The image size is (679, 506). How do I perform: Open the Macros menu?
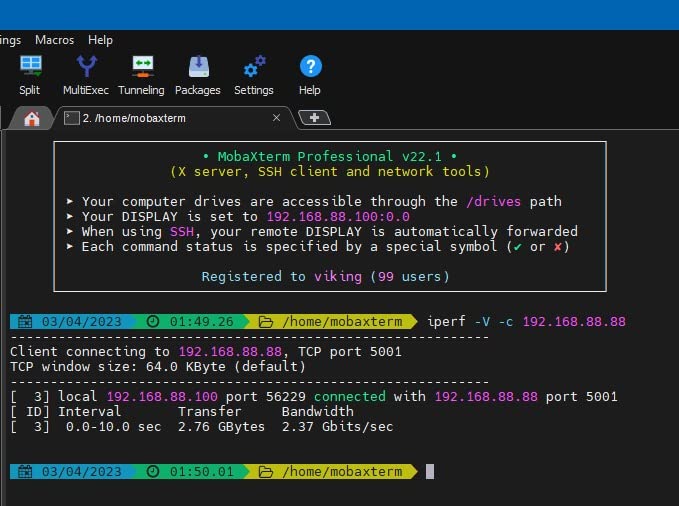pos(55,40)
